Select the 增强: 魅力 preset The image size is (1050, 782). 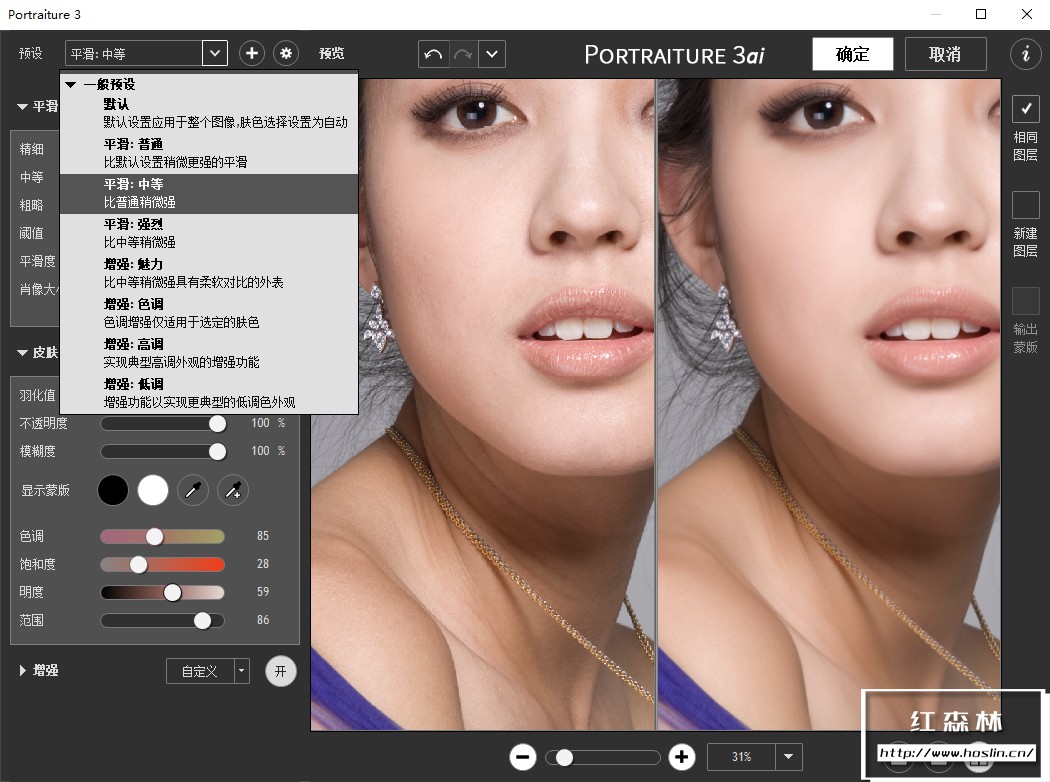tap(209, 274)
